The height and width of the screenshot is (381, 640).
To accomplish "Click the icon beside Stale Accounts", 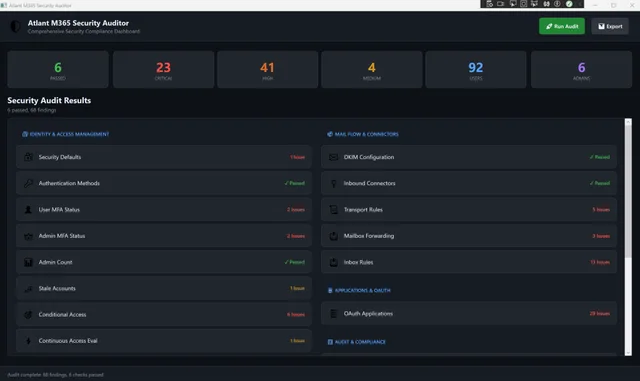I will 28,289.
